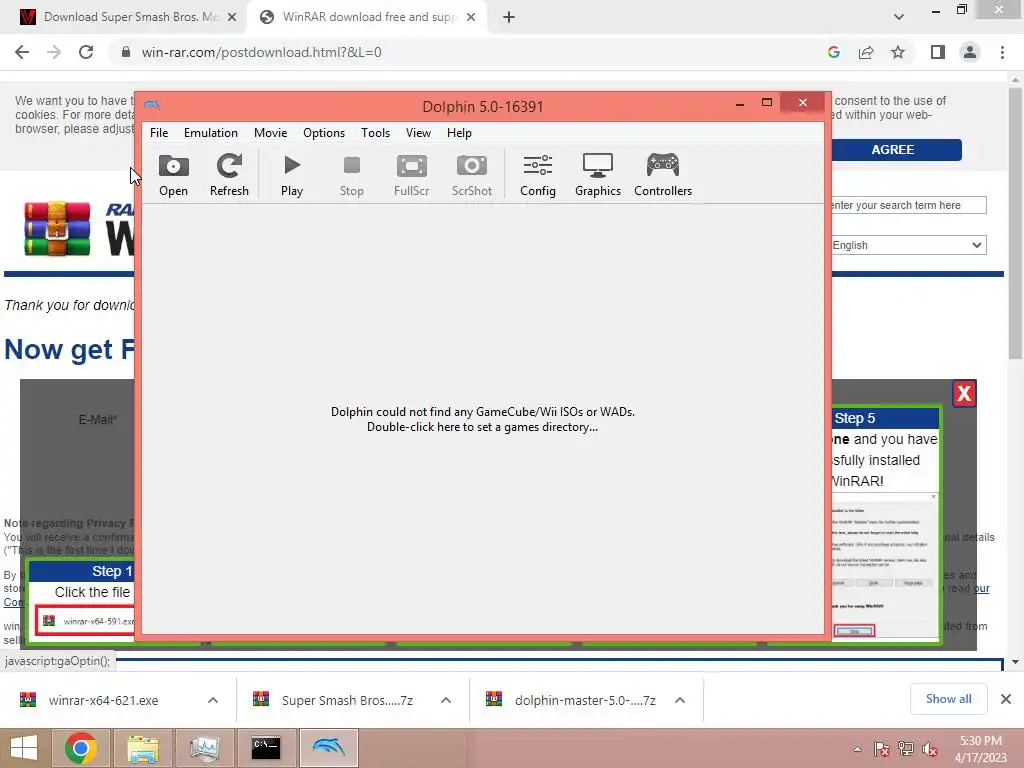Open the winrar-x64-621.exe download
The width and height of the screenshot is (1024, 768).
(103, 700)
